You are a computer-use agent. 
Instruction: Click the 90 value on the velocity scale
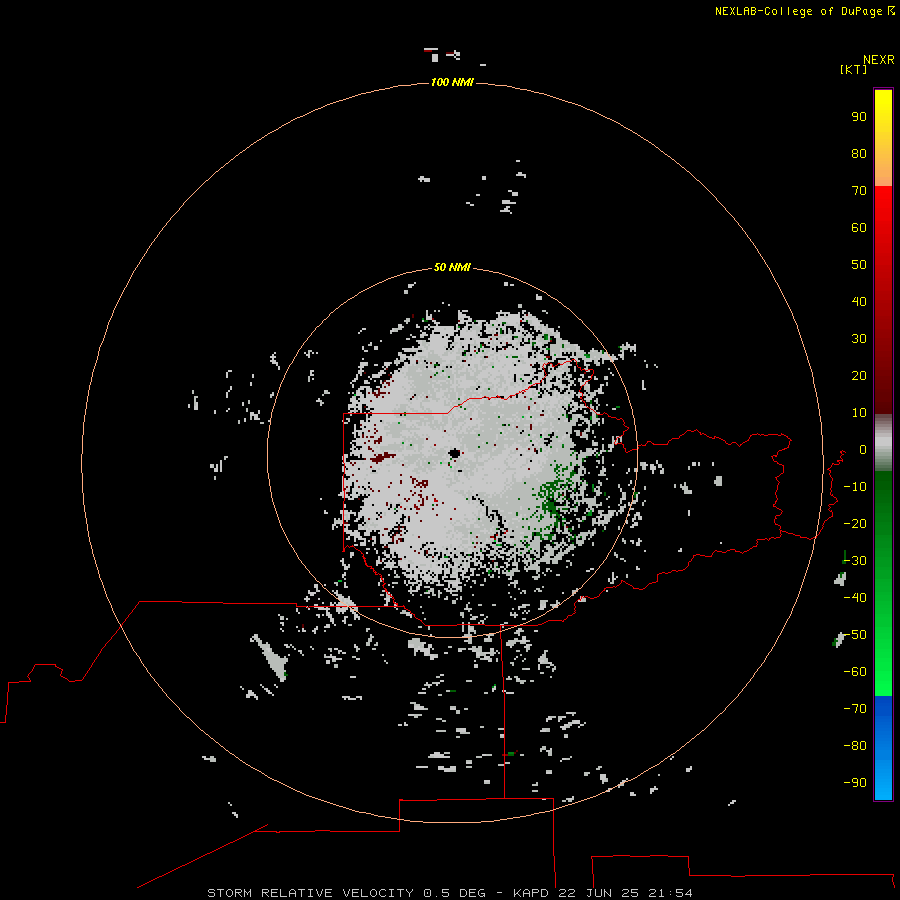859,117
